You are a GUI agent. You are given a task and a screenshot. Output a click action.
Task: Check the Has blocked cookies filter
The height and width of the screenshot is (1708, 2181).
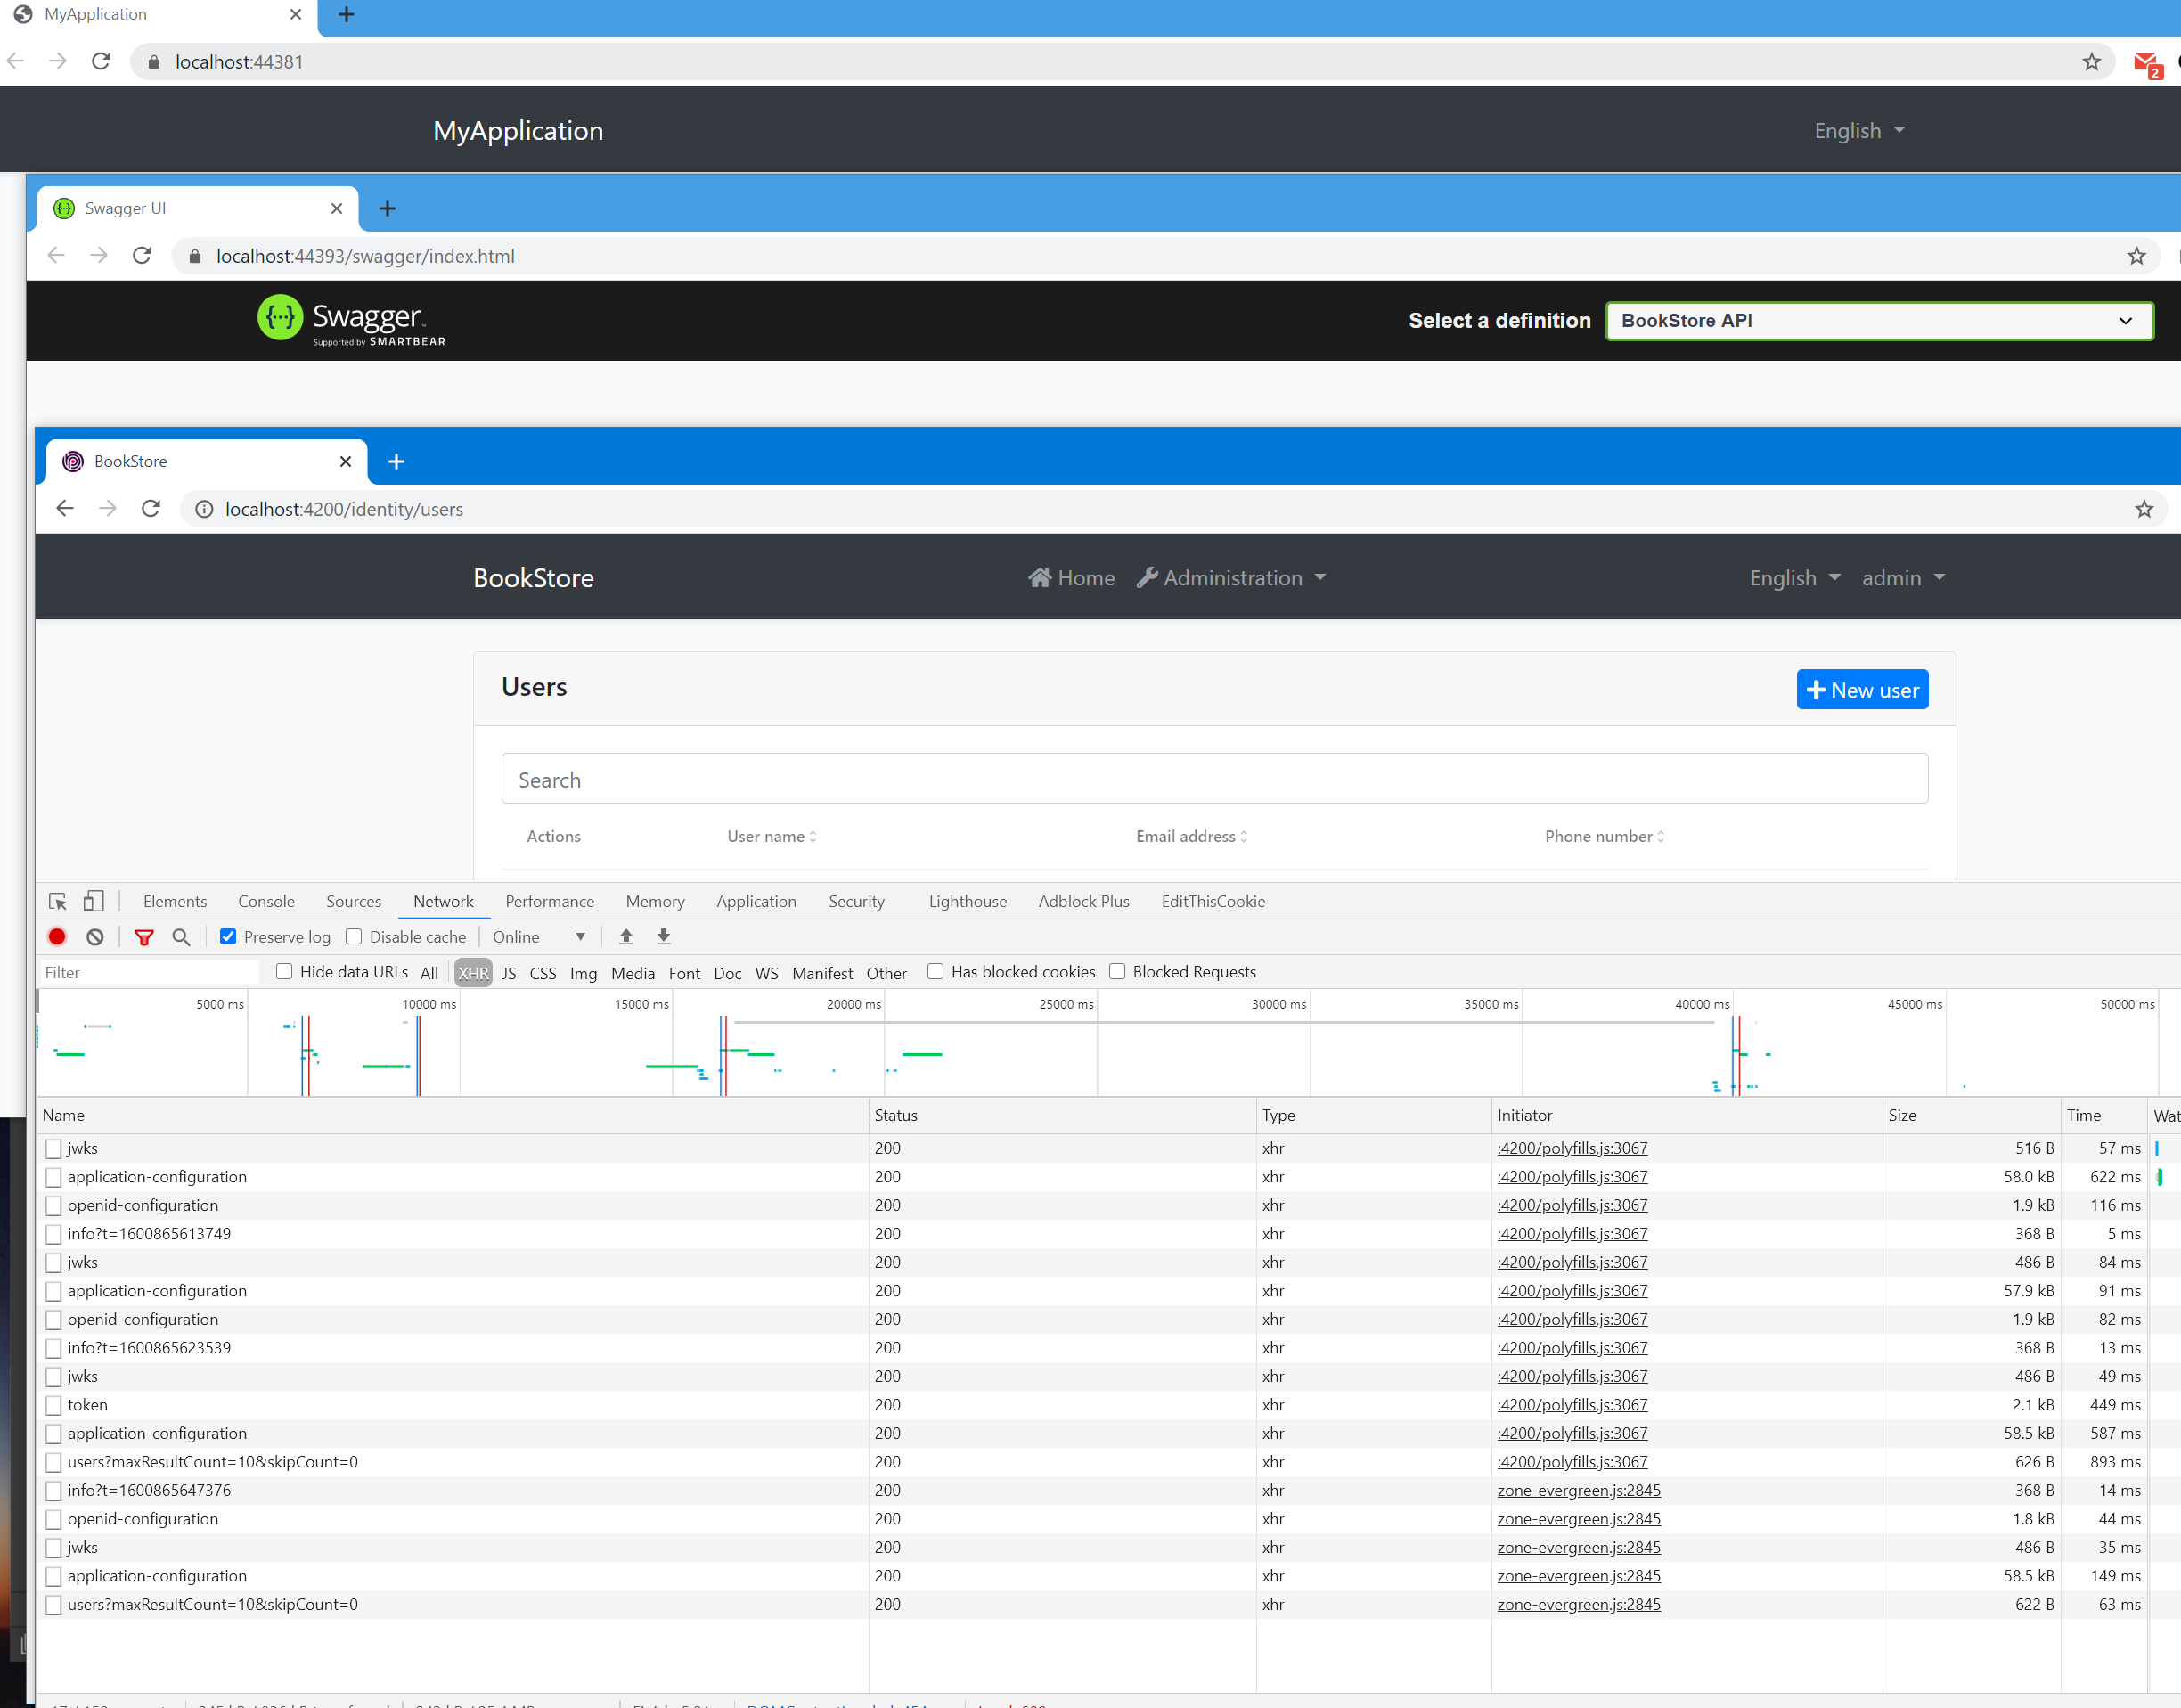[x=936, y=971]
